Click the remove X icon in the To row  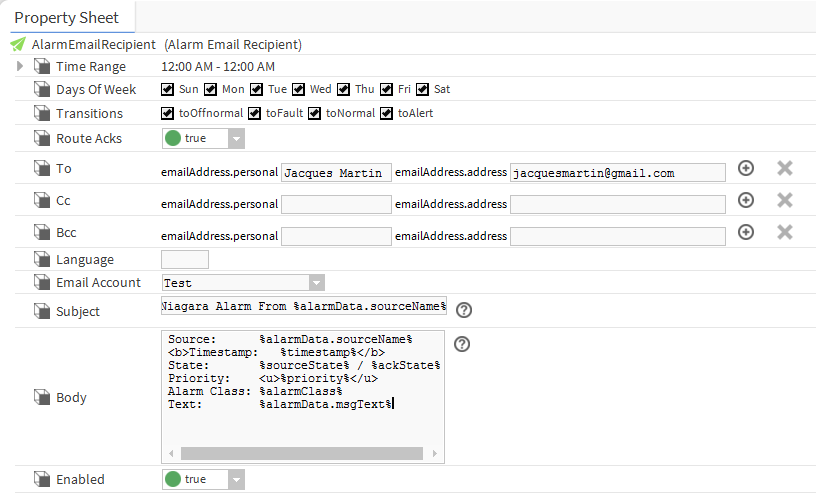point(785,169)
